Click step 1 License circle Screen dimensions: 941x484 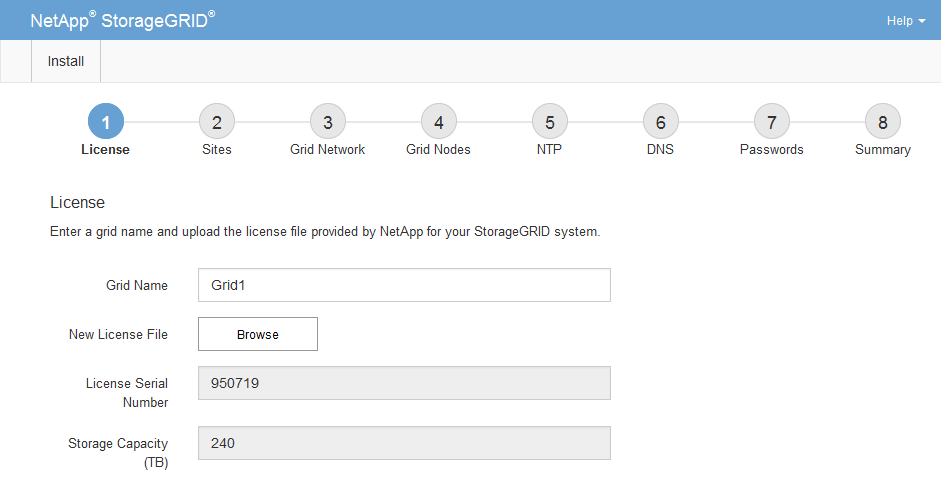(105, 123)
